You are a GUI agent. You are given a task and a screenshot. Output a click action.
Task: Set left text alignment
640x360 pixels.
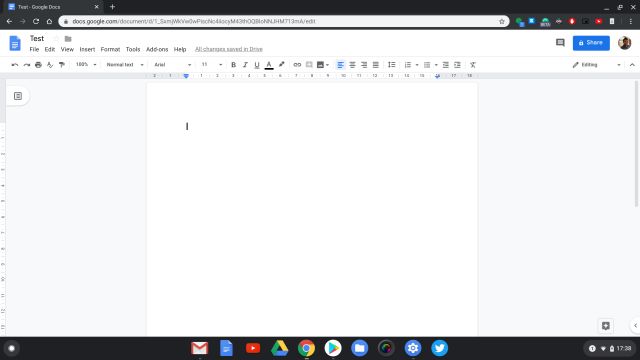point(340,65)
